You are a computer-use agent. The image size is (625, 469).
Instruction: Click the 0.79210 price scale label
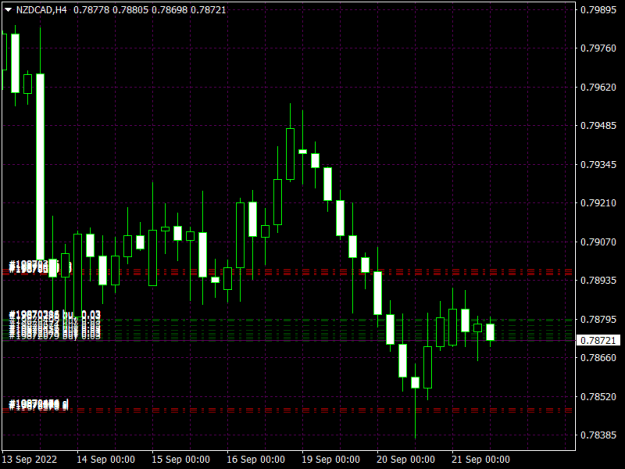click(598, 203)
